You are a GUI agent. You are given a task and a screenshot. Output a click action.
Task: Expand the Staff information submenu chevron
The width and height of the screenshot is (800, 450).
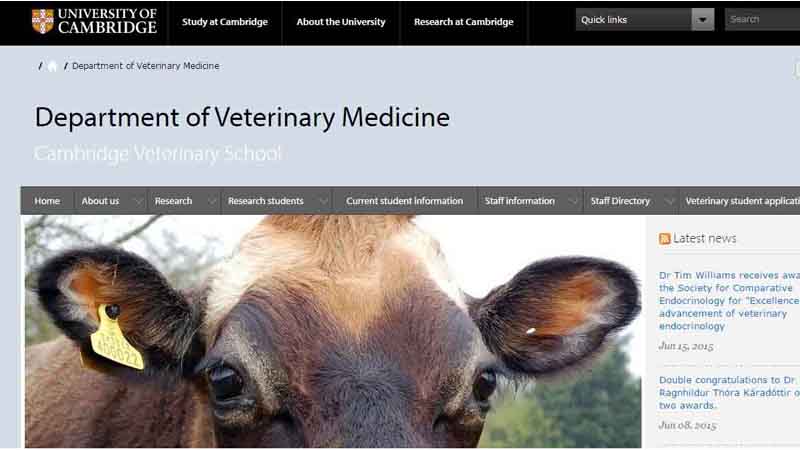point(573,201)
